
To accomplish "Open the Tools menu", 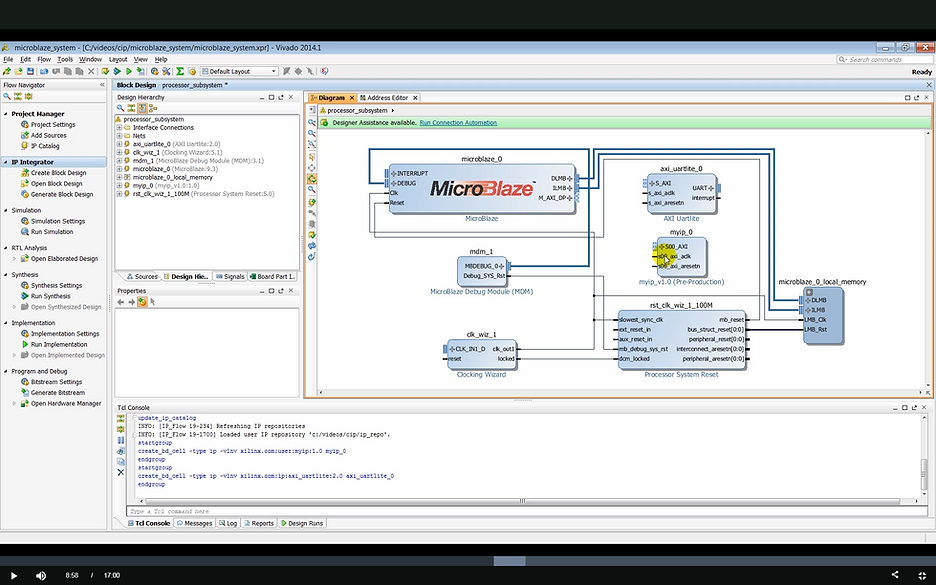I will (x=64, y=59).
